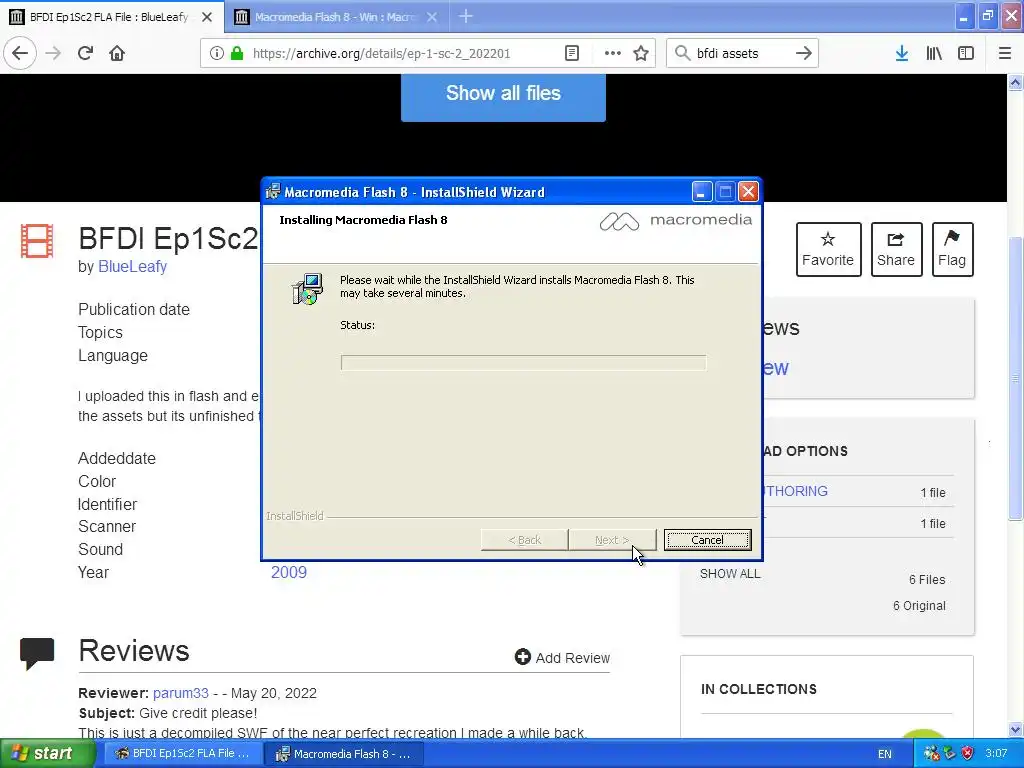Image resolution: width=1024 pixels, height=768 pixels.
Task: Switch to the BFDI Ep1Sc2 FLA File tab
Action: coord(111,16)
